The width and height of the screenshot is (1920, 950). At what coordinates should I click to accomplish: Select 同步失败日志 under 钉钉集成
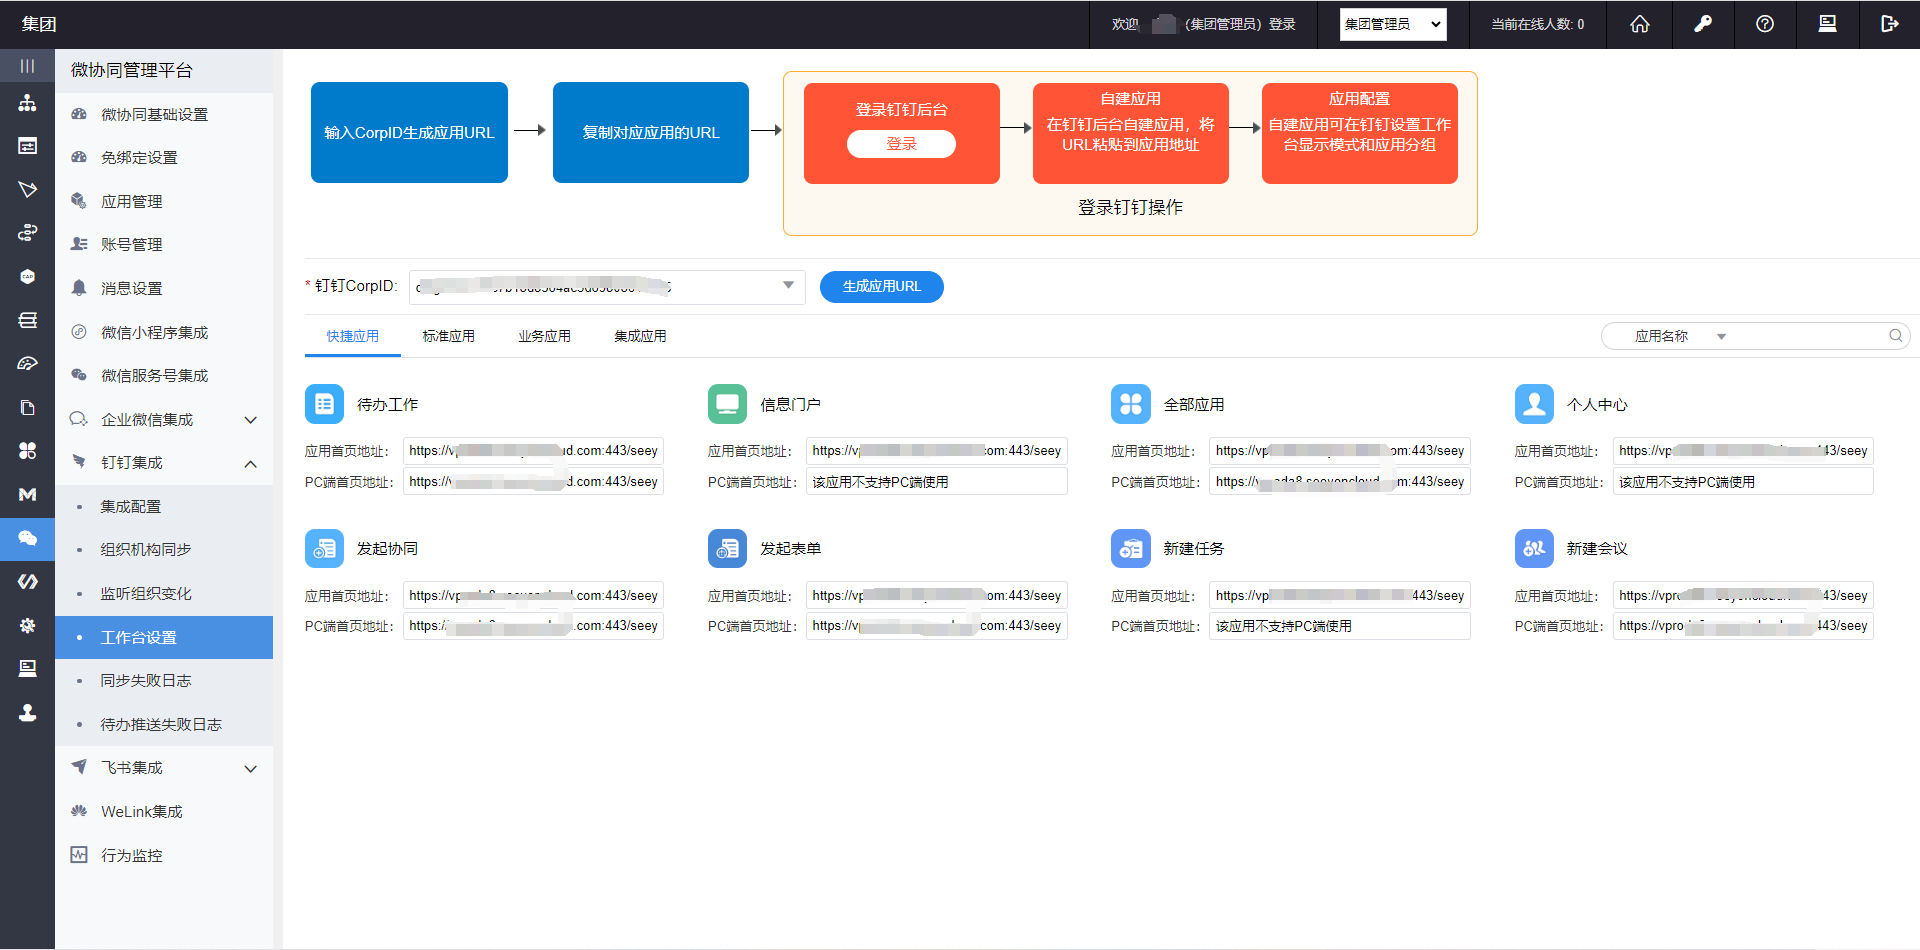pyautogui.click(x=163, y=681)
